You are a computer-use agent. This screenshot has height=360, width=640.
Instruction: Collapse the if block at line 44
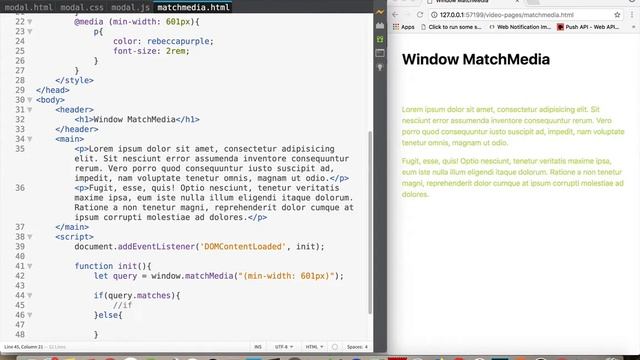(30, 296)
